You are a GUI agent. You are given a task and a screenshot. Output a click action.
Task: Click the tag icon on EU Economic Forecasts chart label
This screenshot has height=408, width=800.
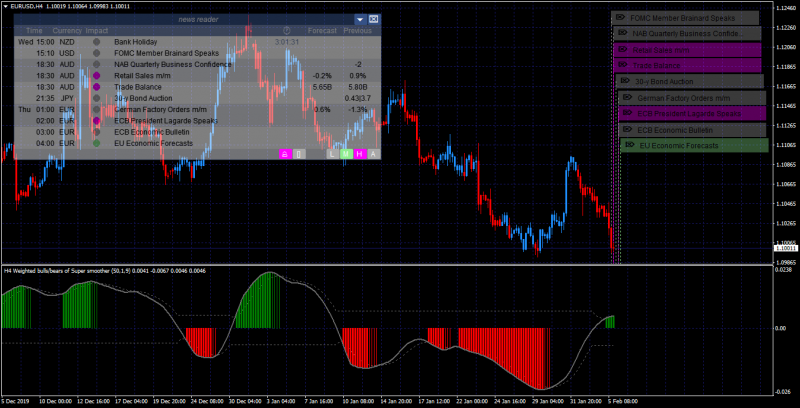coord(630,144)
